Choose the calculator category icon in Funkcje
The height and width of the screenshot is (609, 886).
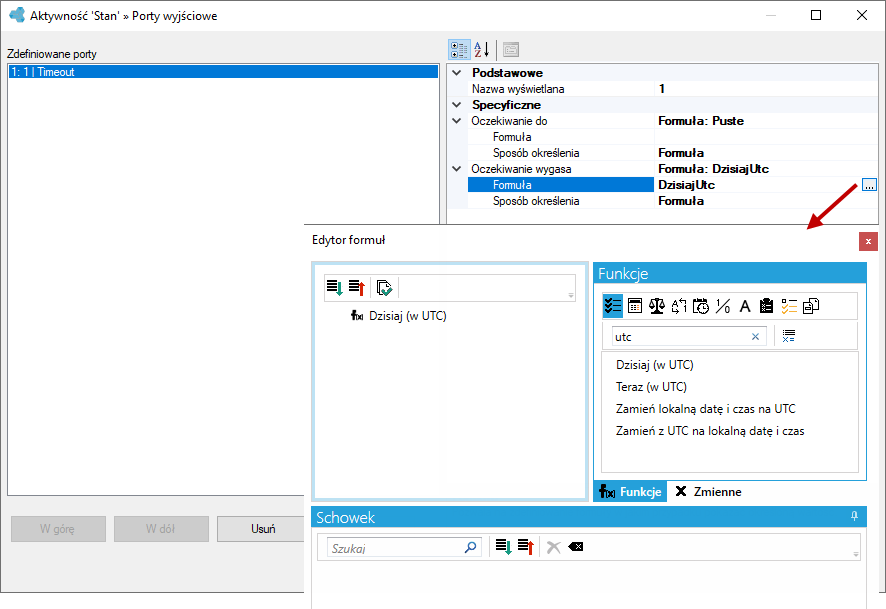pos(635,306)
